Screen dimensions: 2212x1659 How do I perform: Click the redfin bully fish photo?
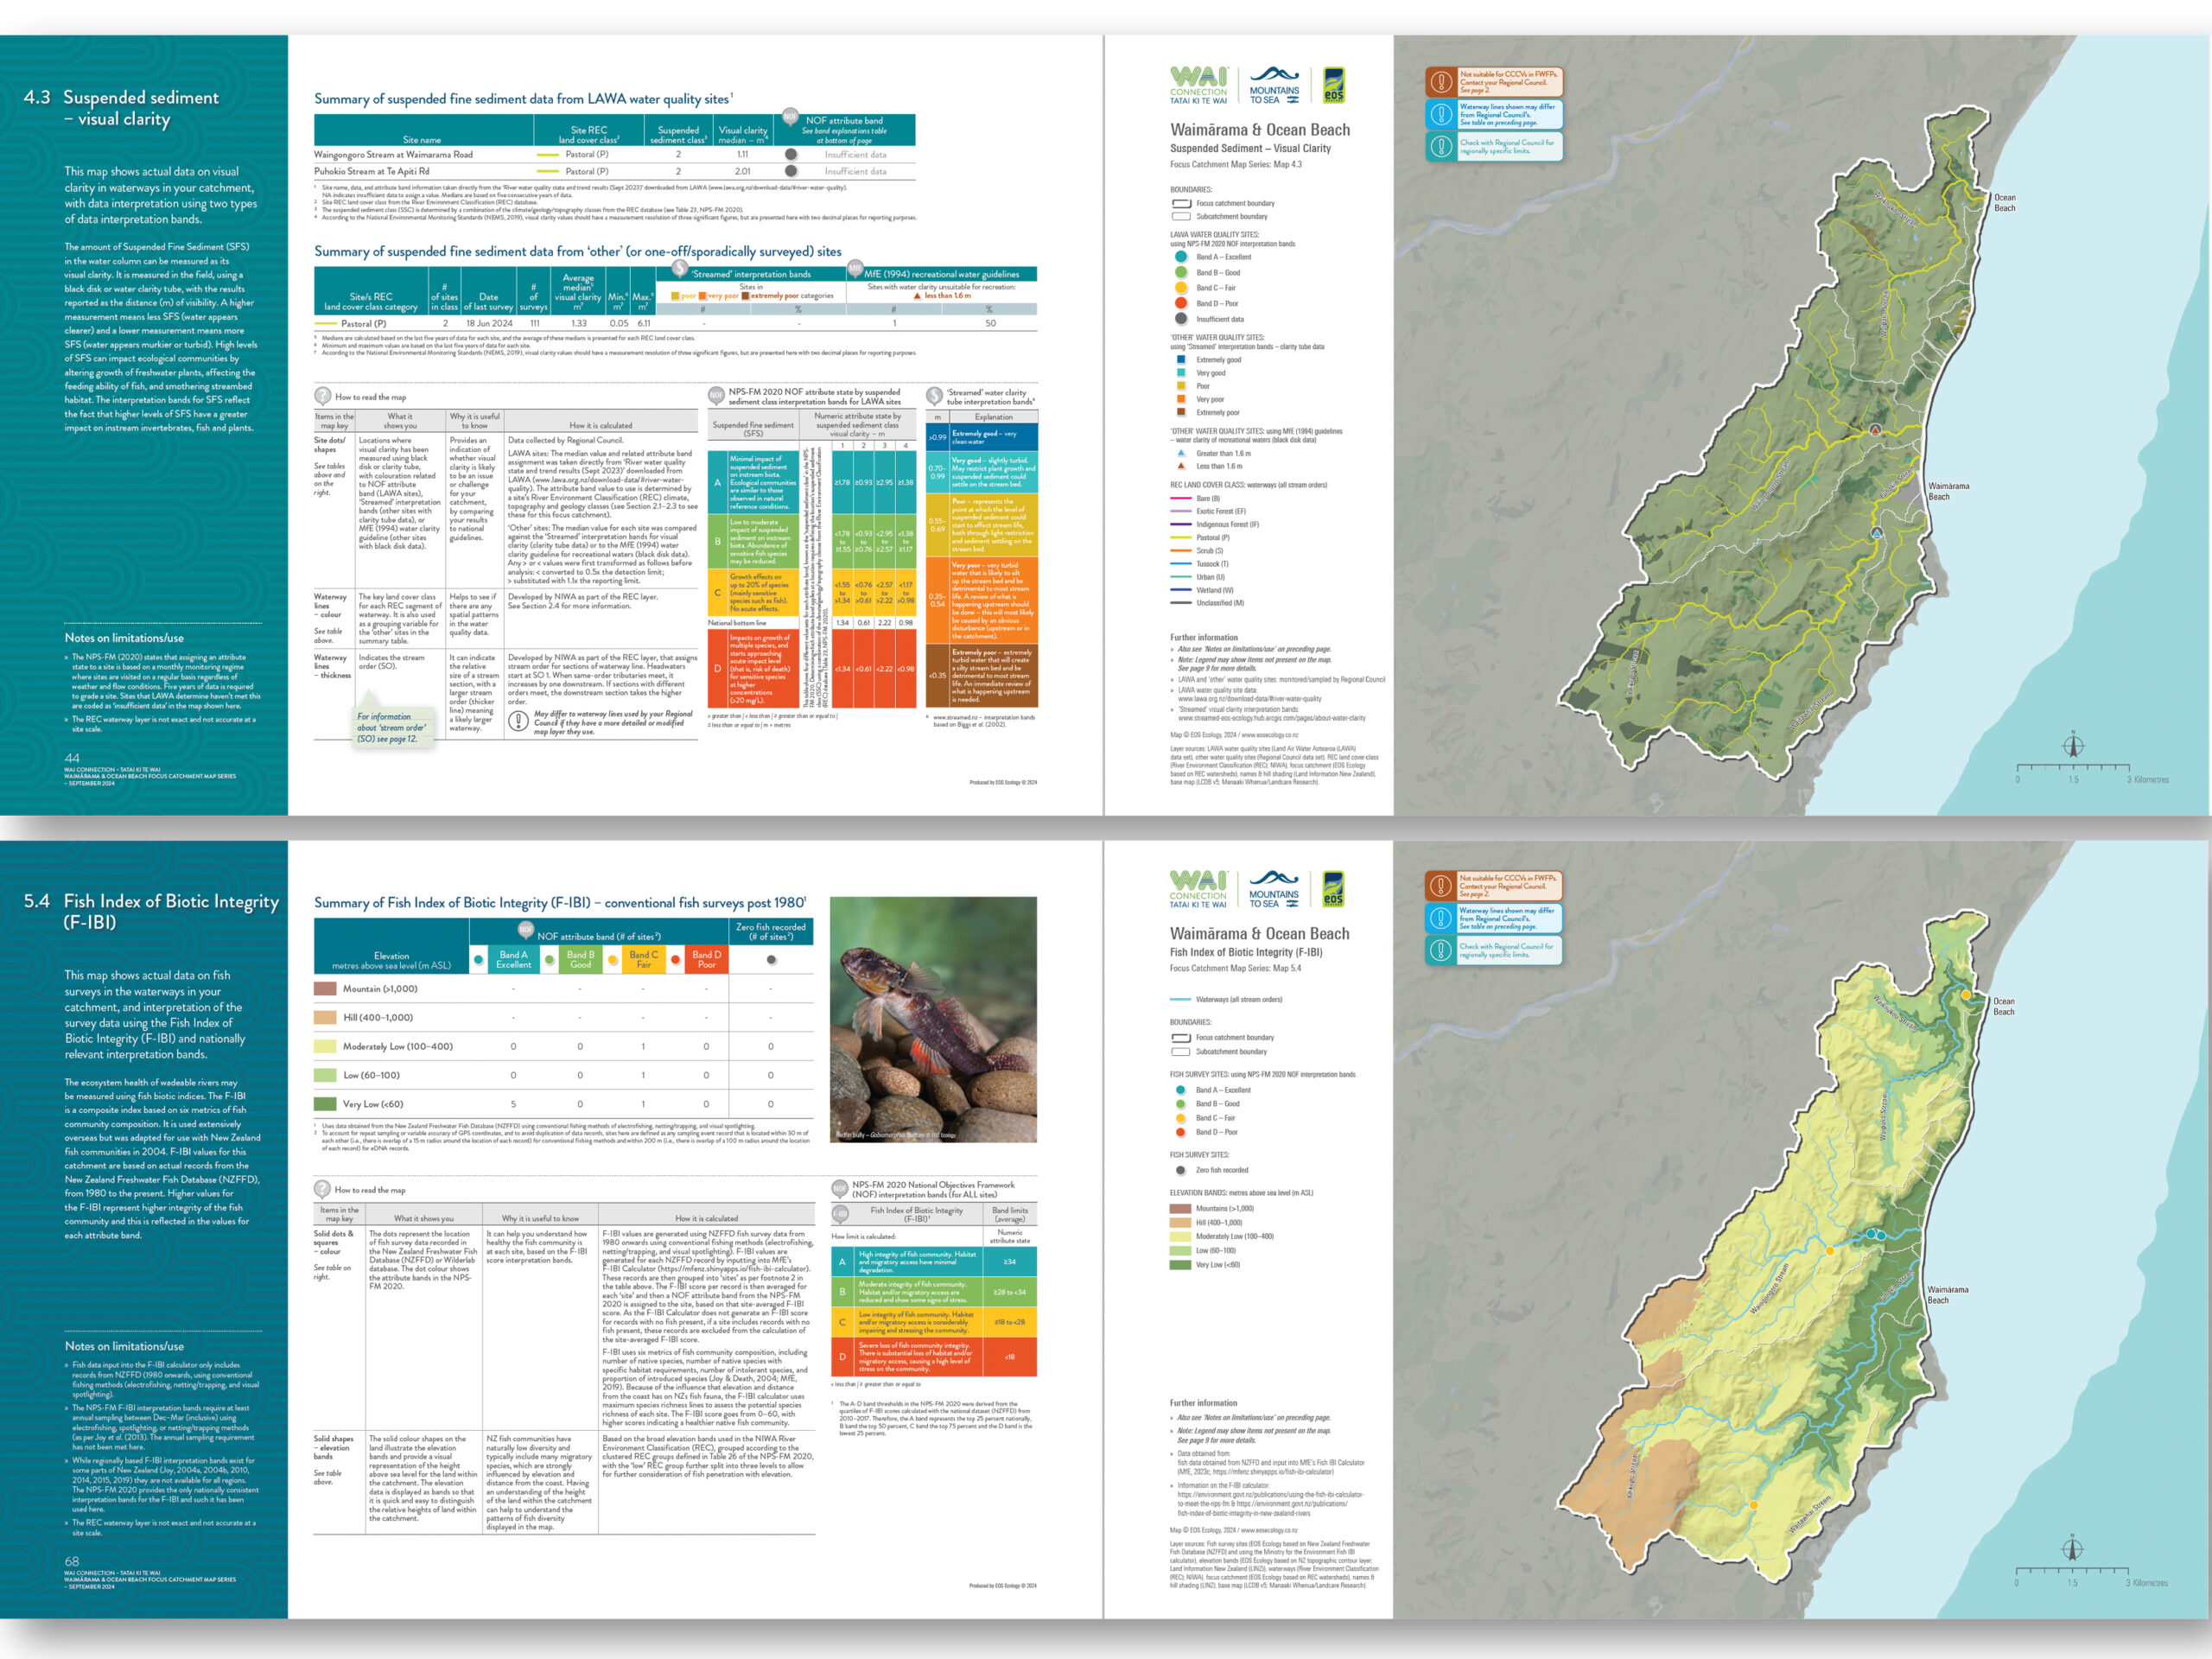tap(933, 1019)
